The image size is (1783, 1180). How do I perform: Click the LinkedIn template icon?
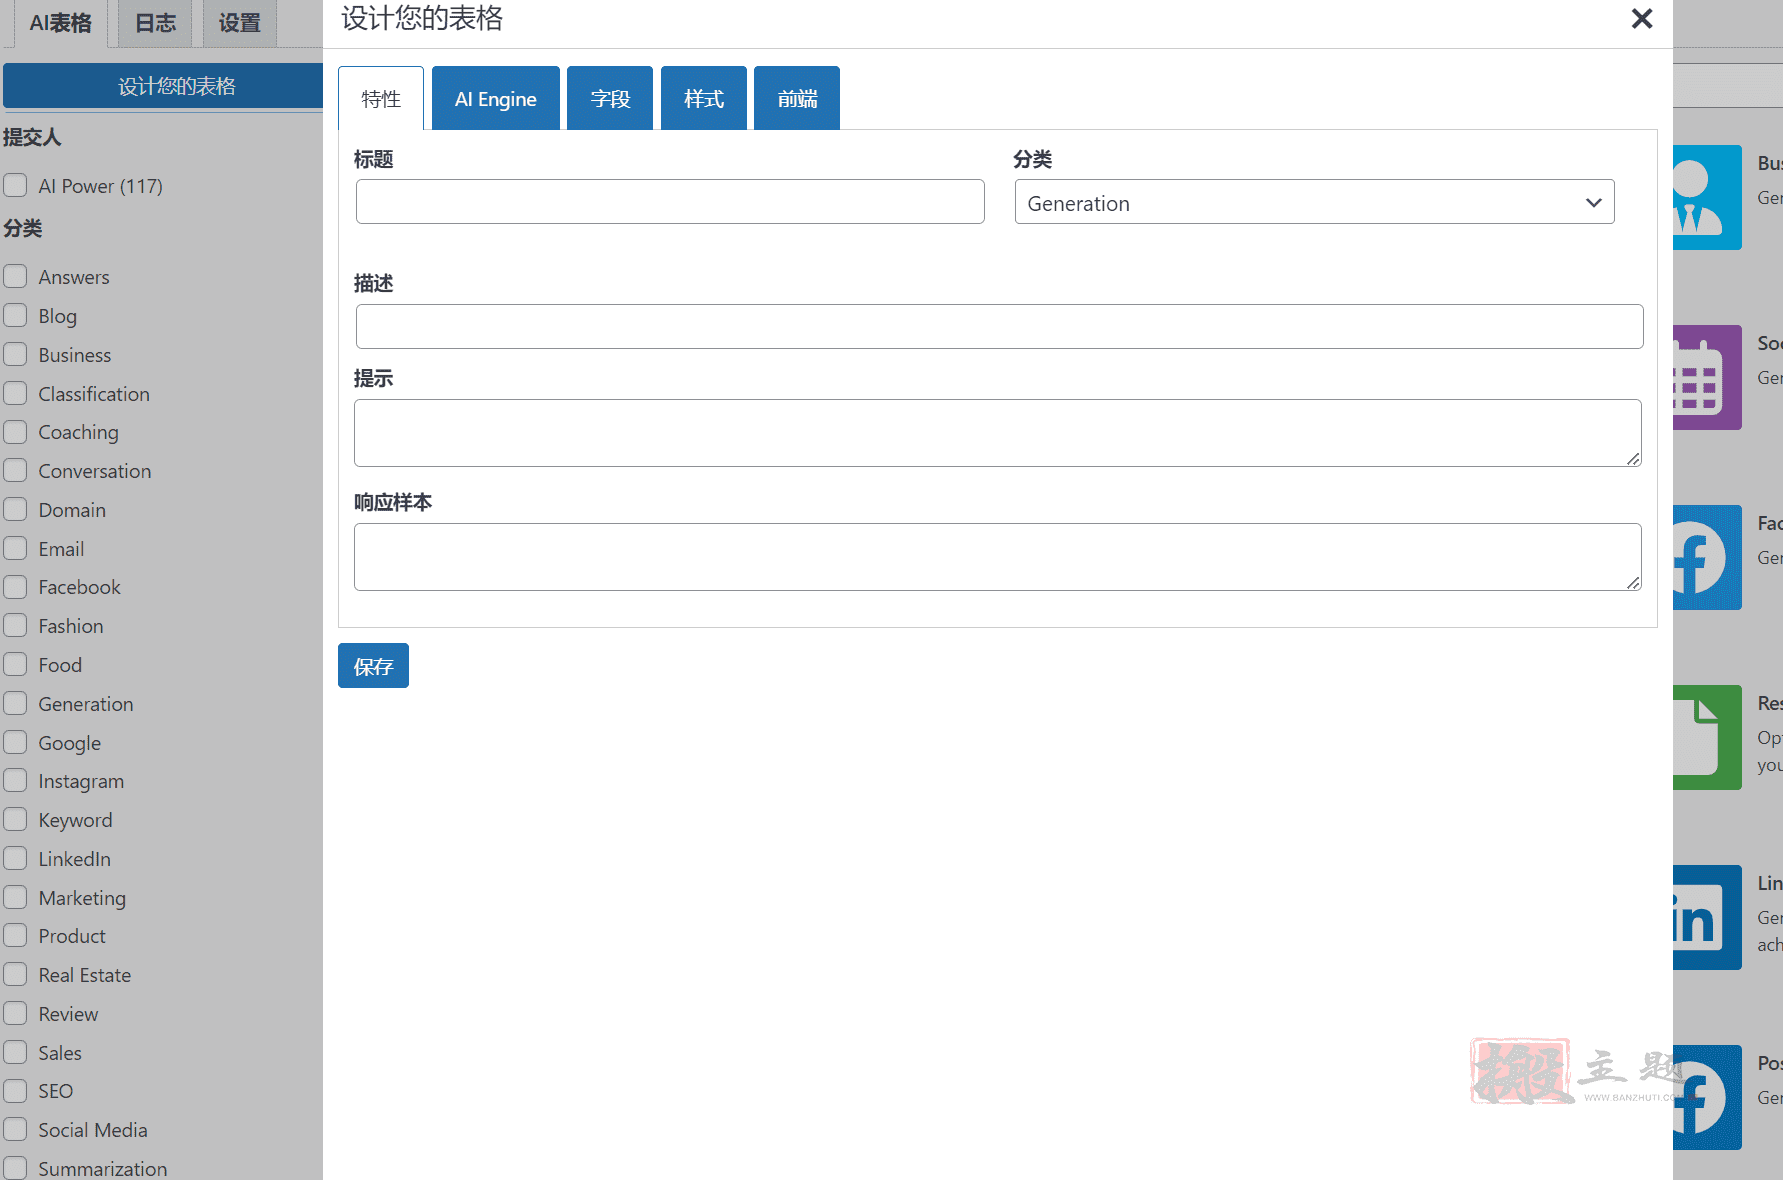(1707, 917)
